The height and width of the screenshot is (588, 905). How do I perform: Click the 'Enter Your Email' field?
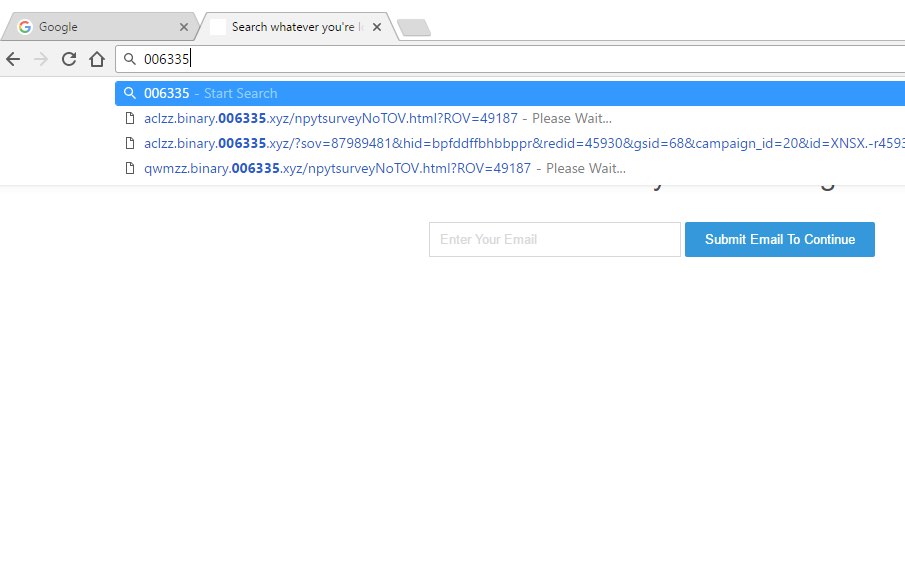click(x=554, y=239)
